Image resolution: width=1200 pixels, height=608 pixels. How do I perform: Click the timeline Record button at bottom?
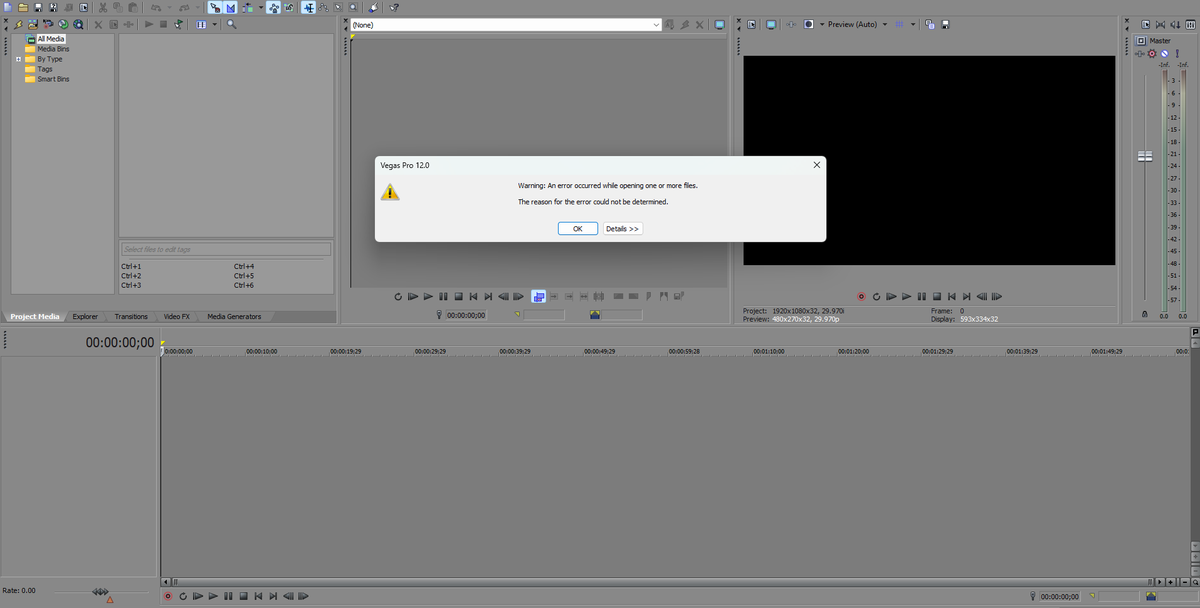(x=168, y=596)
